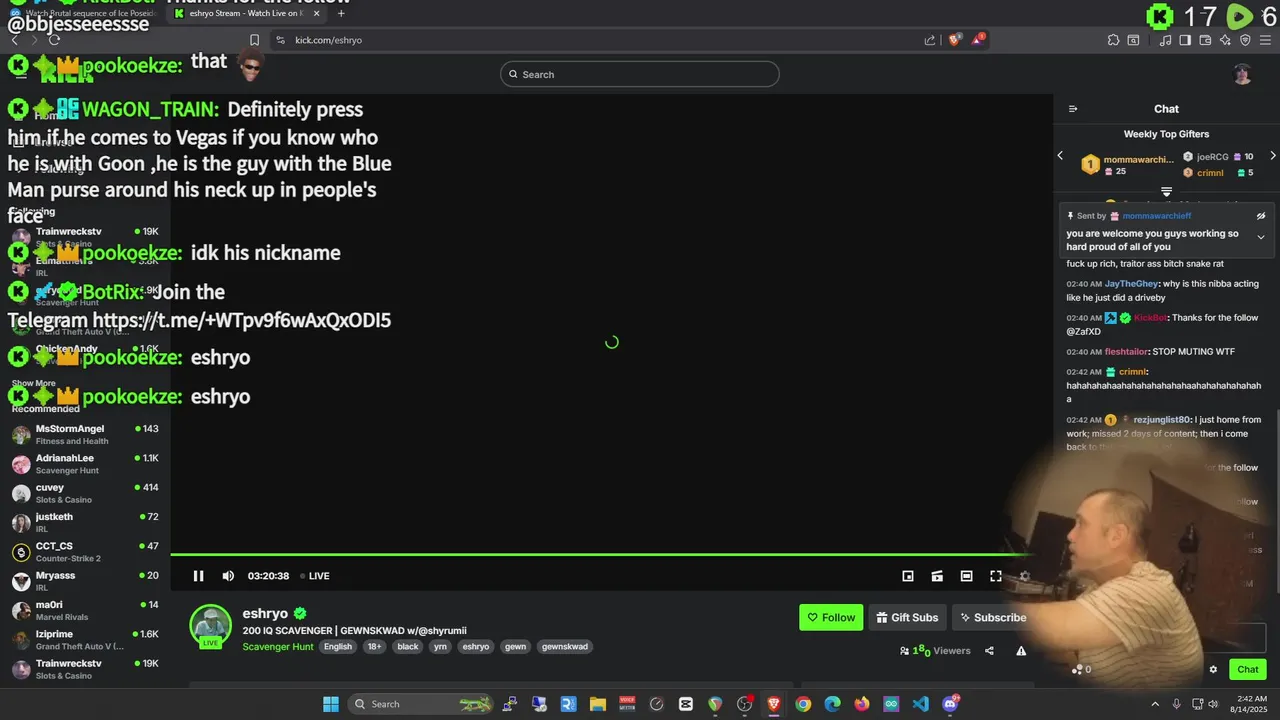The image size is (1280, 720).
Task: Bookmark this page icon in address bar
Action: click(x=254, y=40)
